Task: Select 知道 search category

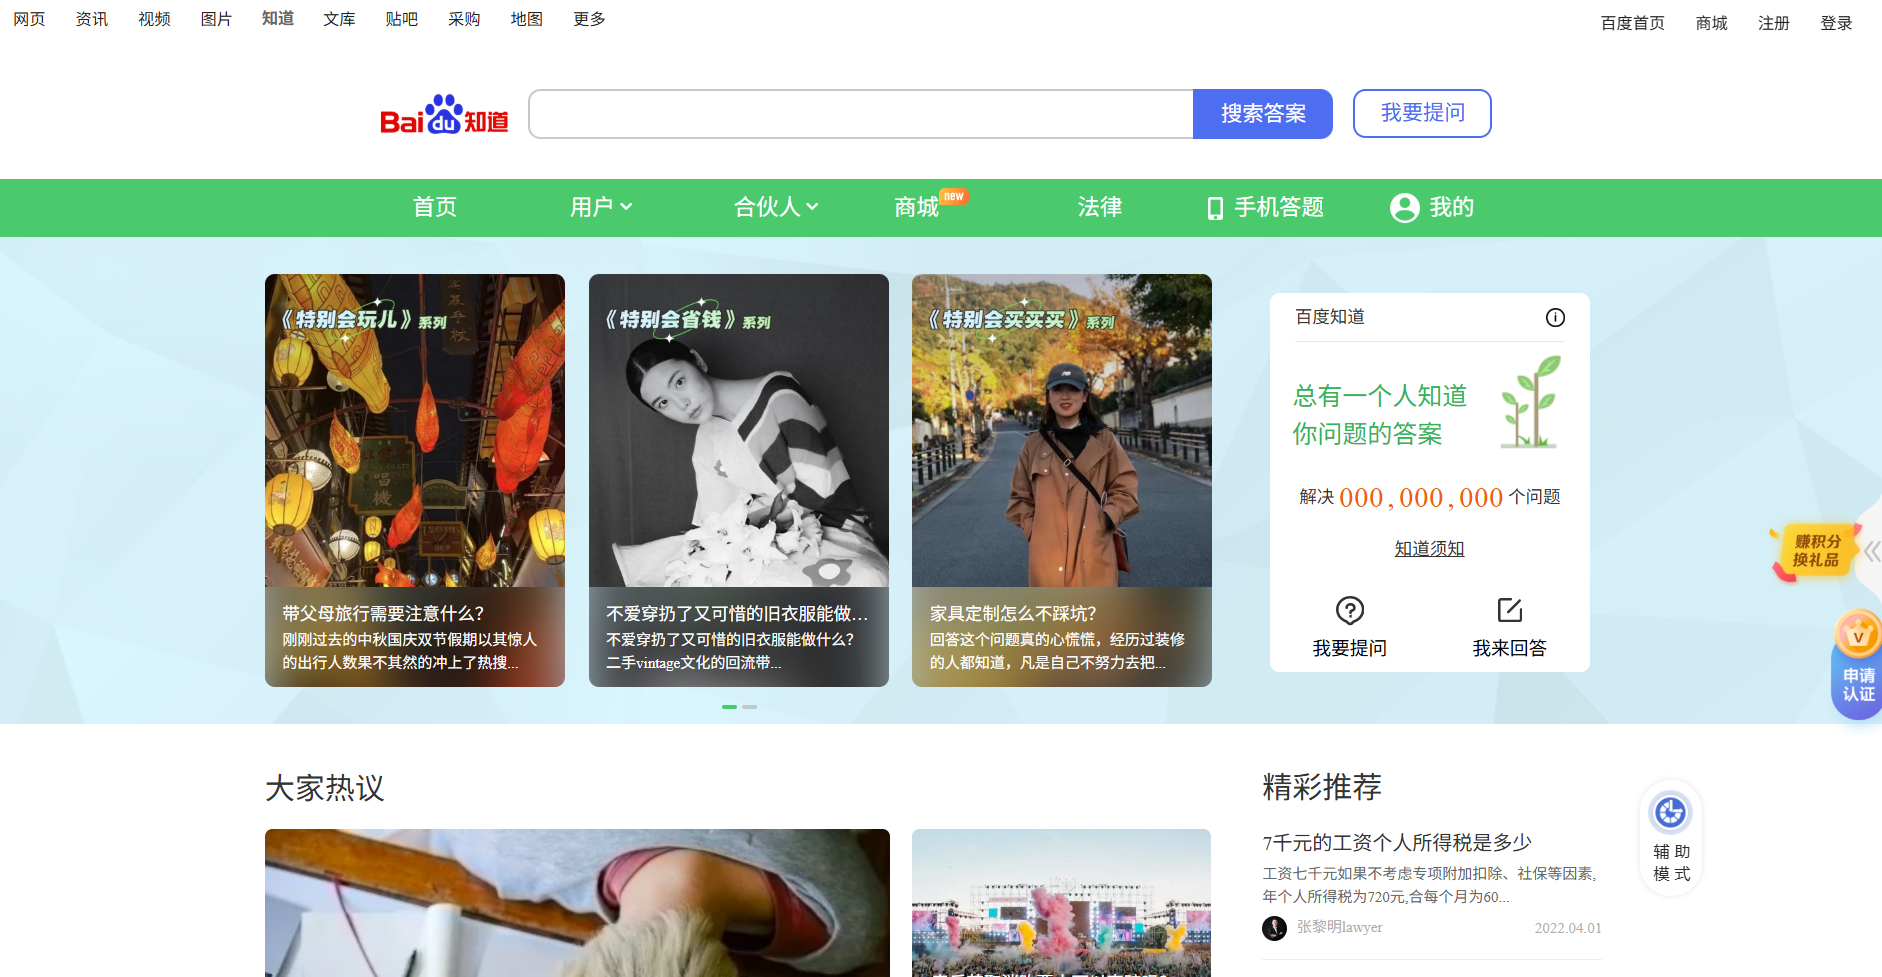Action: click(278, 19)
